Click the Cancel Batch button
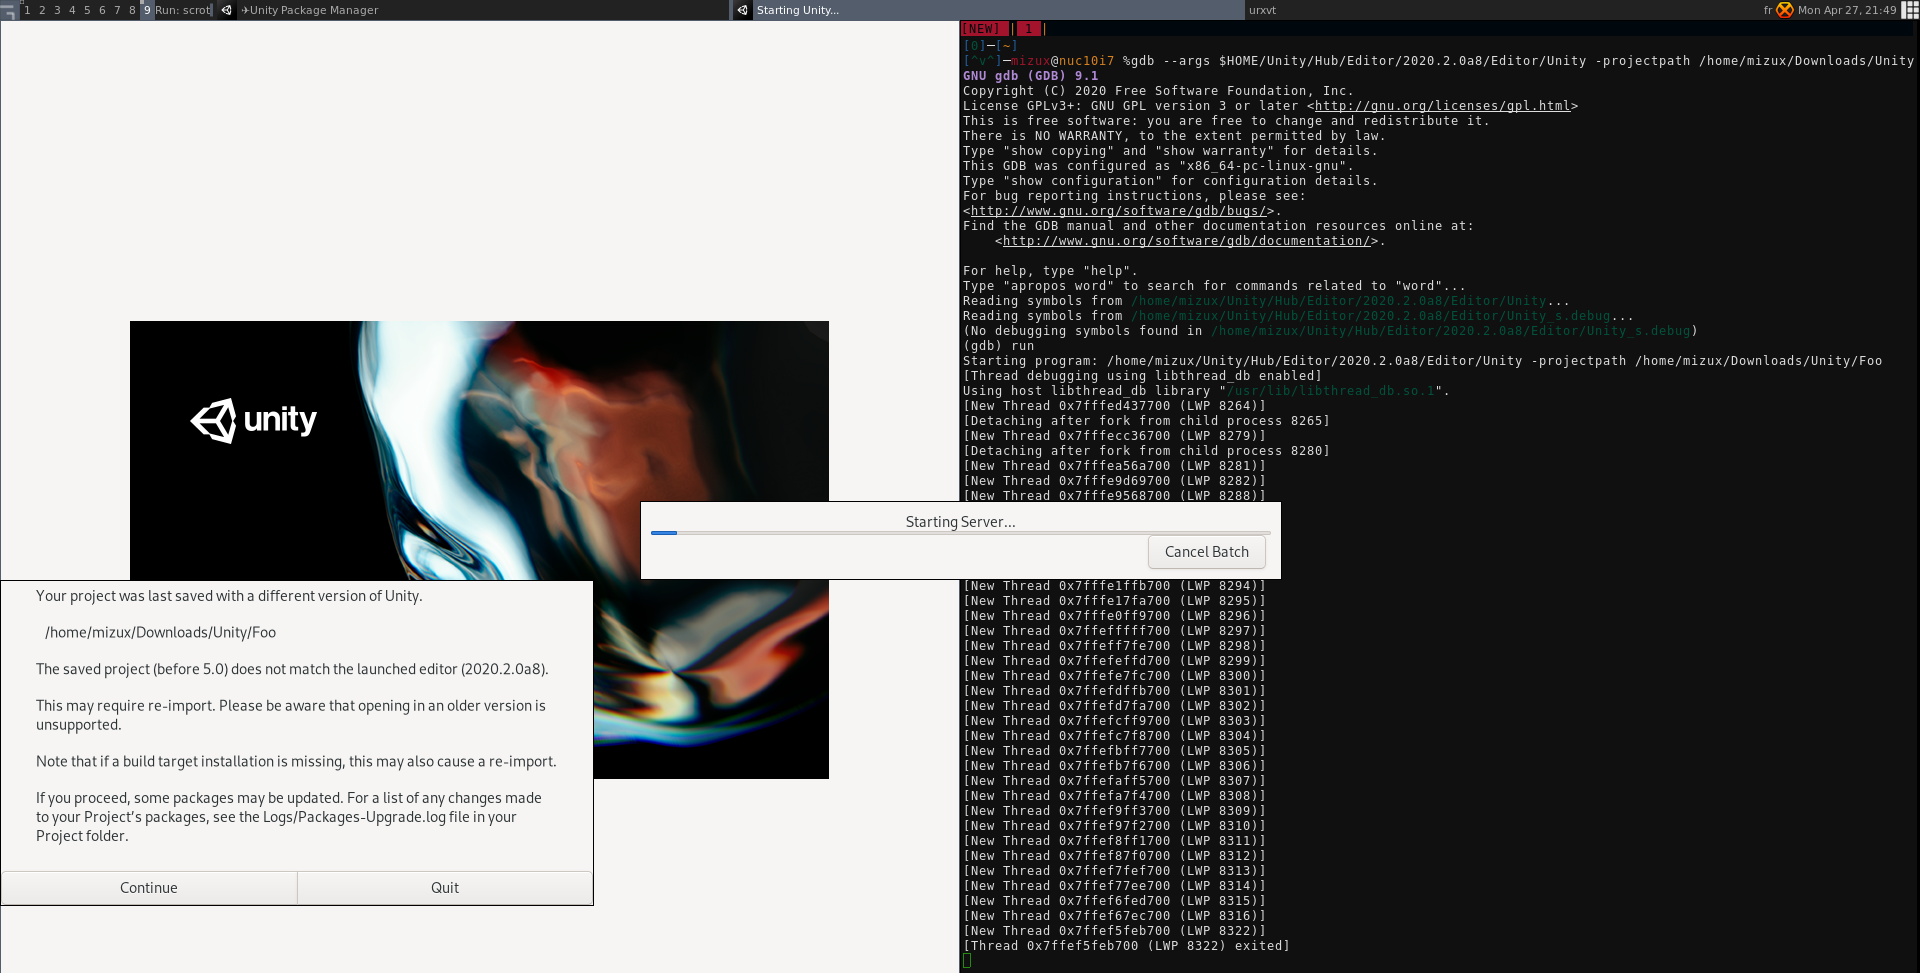 click(x=1207, y=552)
